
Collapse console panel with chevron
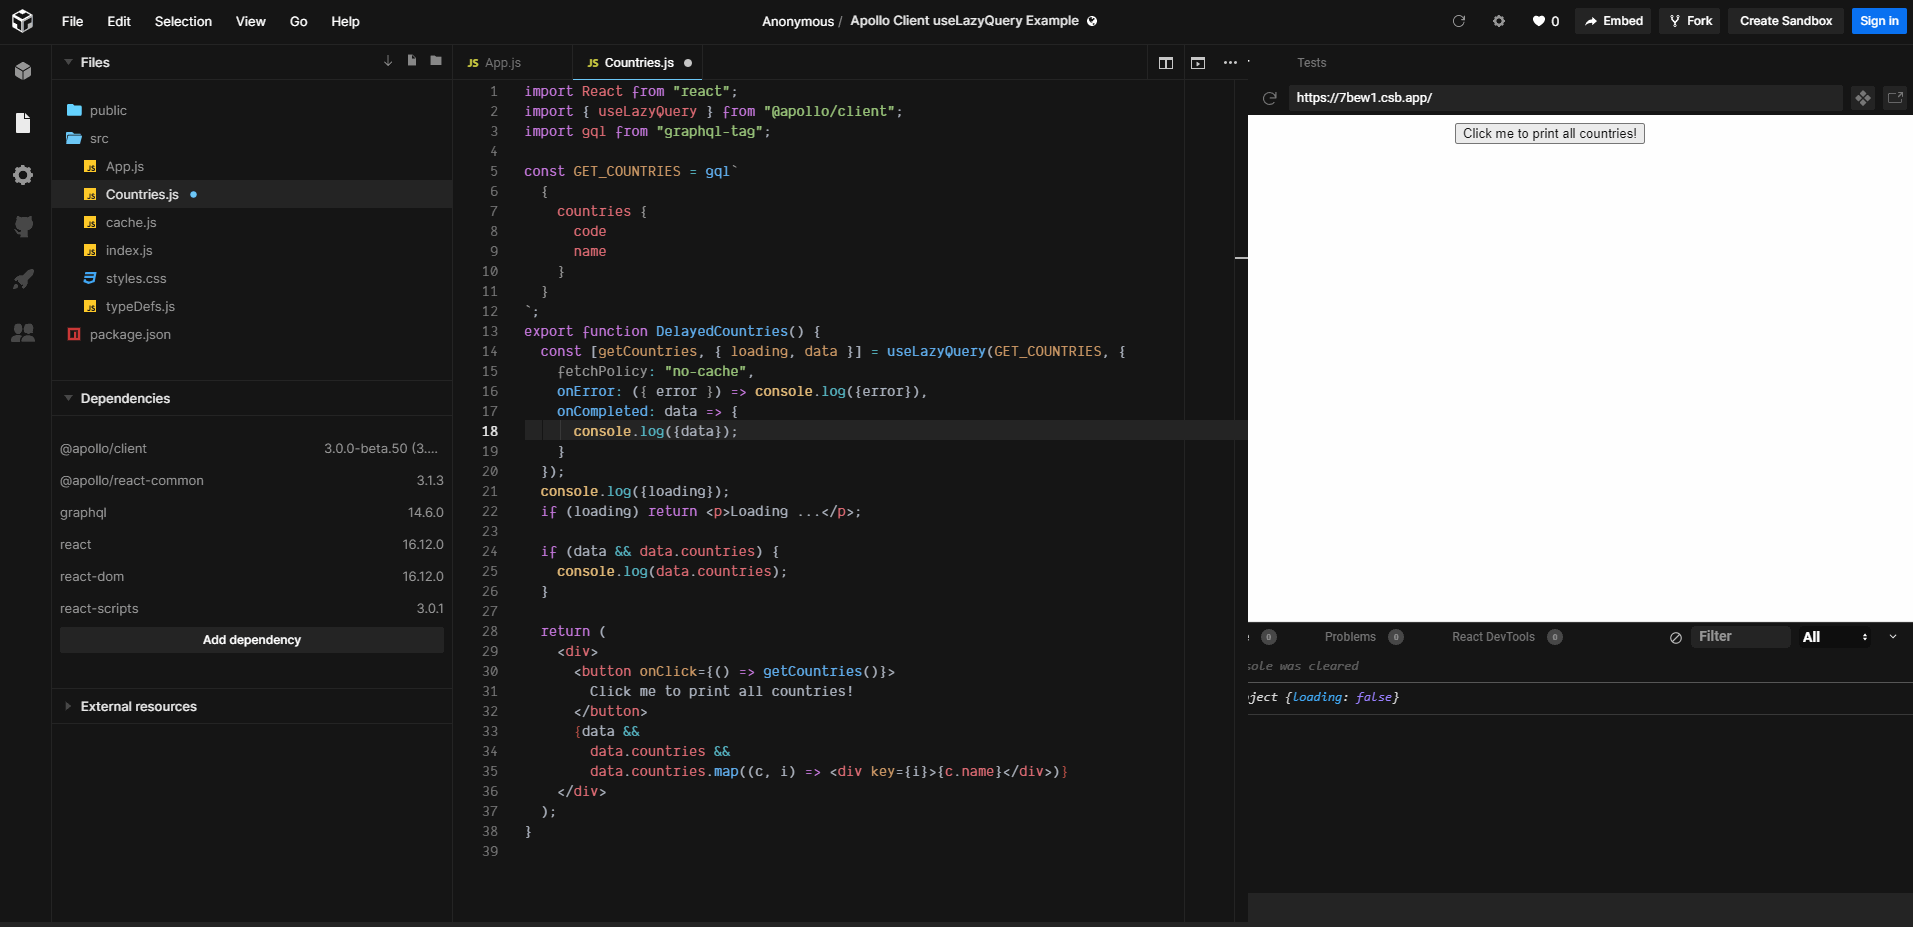tap(1893, 637)
